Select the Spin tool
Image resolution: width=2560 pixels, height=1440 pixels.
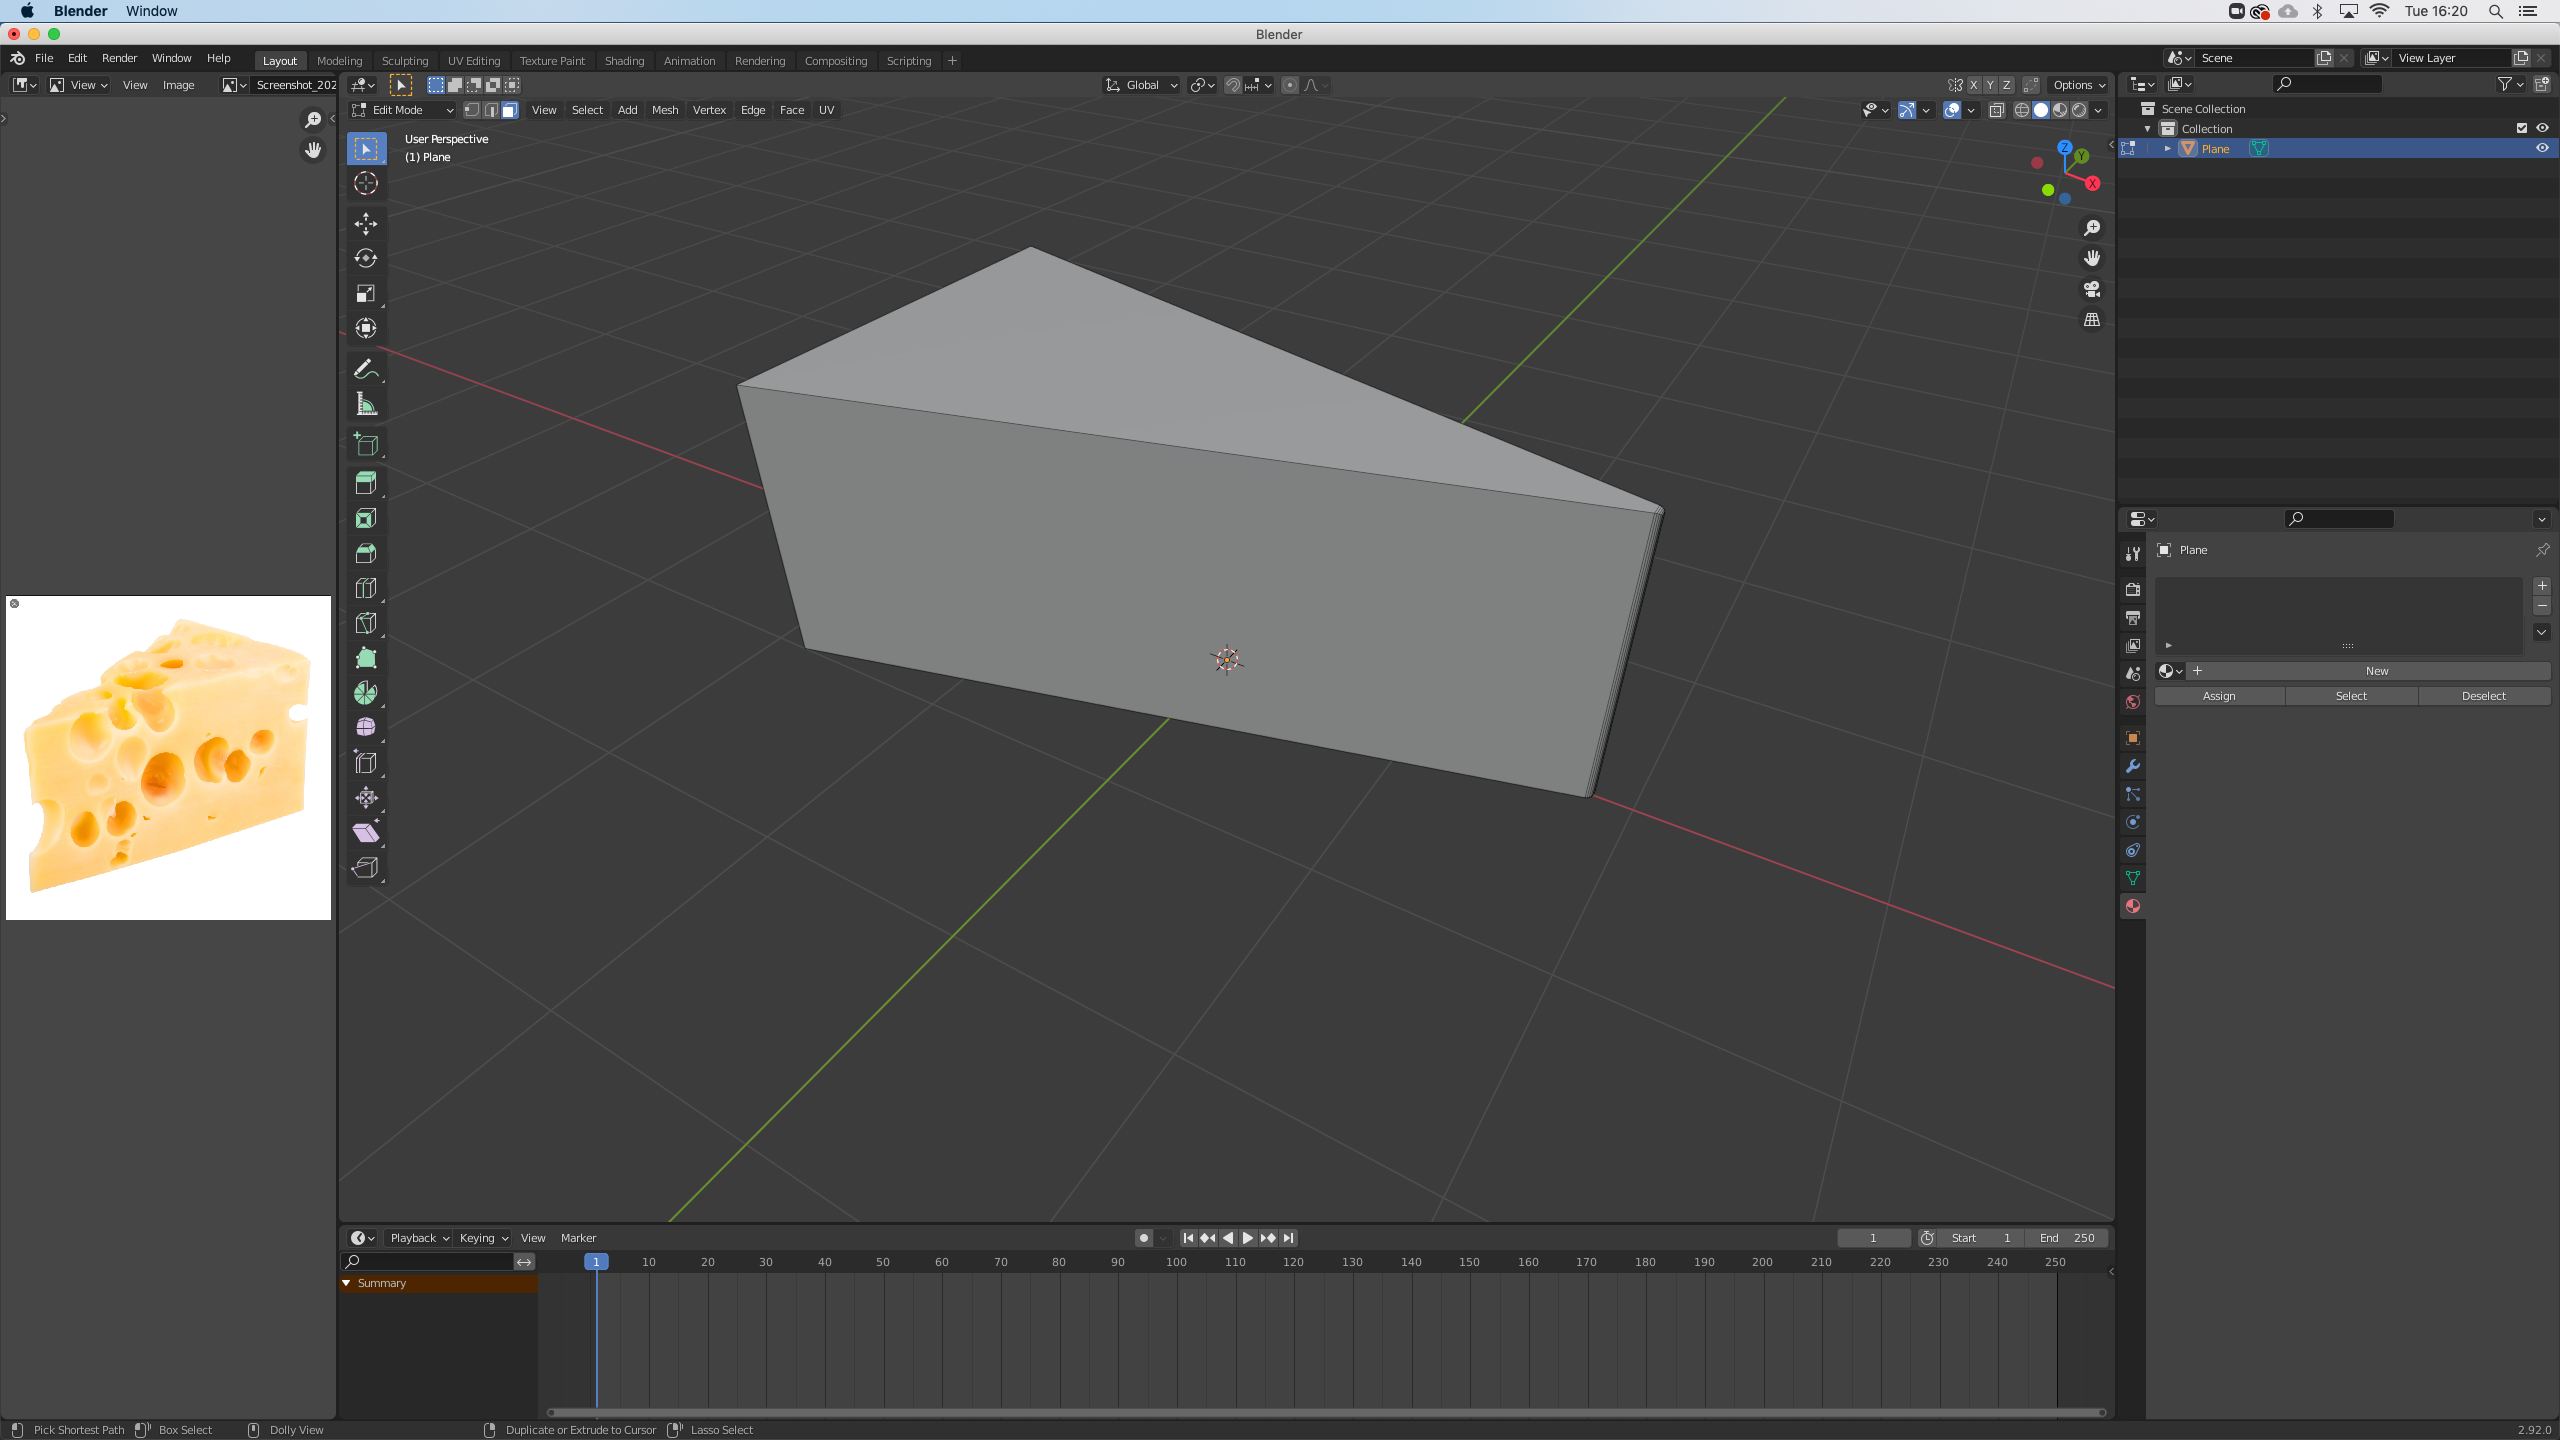[366, 694]
